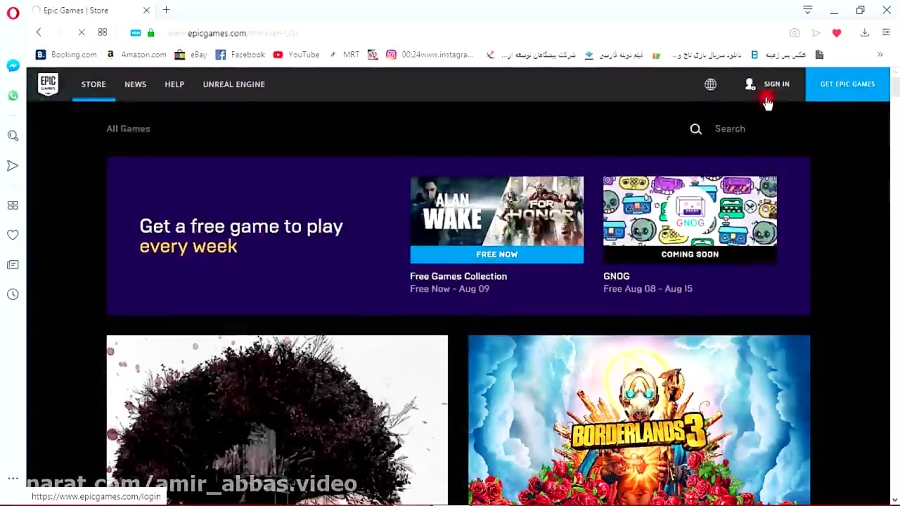Open language globe selector

(711, 84)
